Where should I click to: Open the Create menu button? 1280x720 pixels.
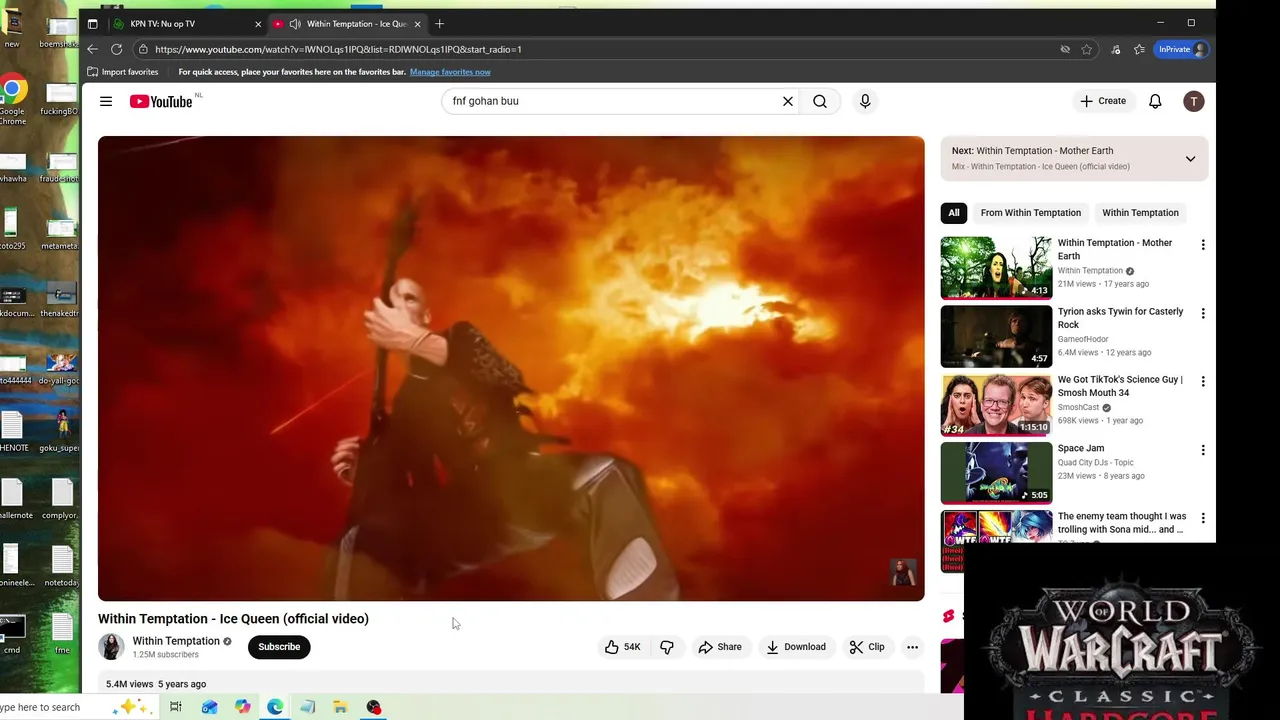[1103, 101]
